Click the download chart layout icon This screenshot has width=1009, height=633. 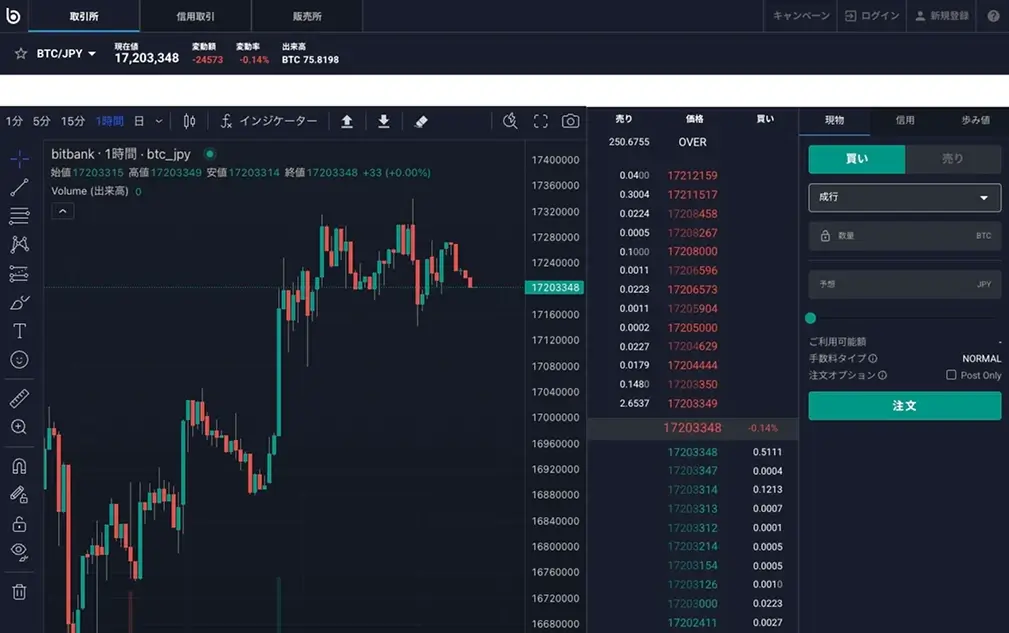click(x=384, y=121)
